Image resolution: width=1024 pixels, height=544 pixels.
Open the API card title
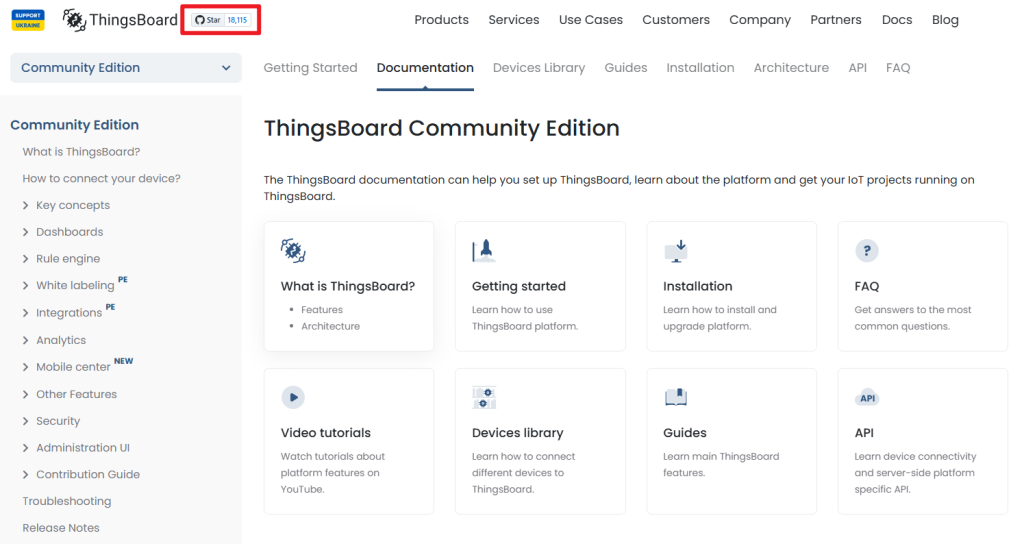point(864,433)
